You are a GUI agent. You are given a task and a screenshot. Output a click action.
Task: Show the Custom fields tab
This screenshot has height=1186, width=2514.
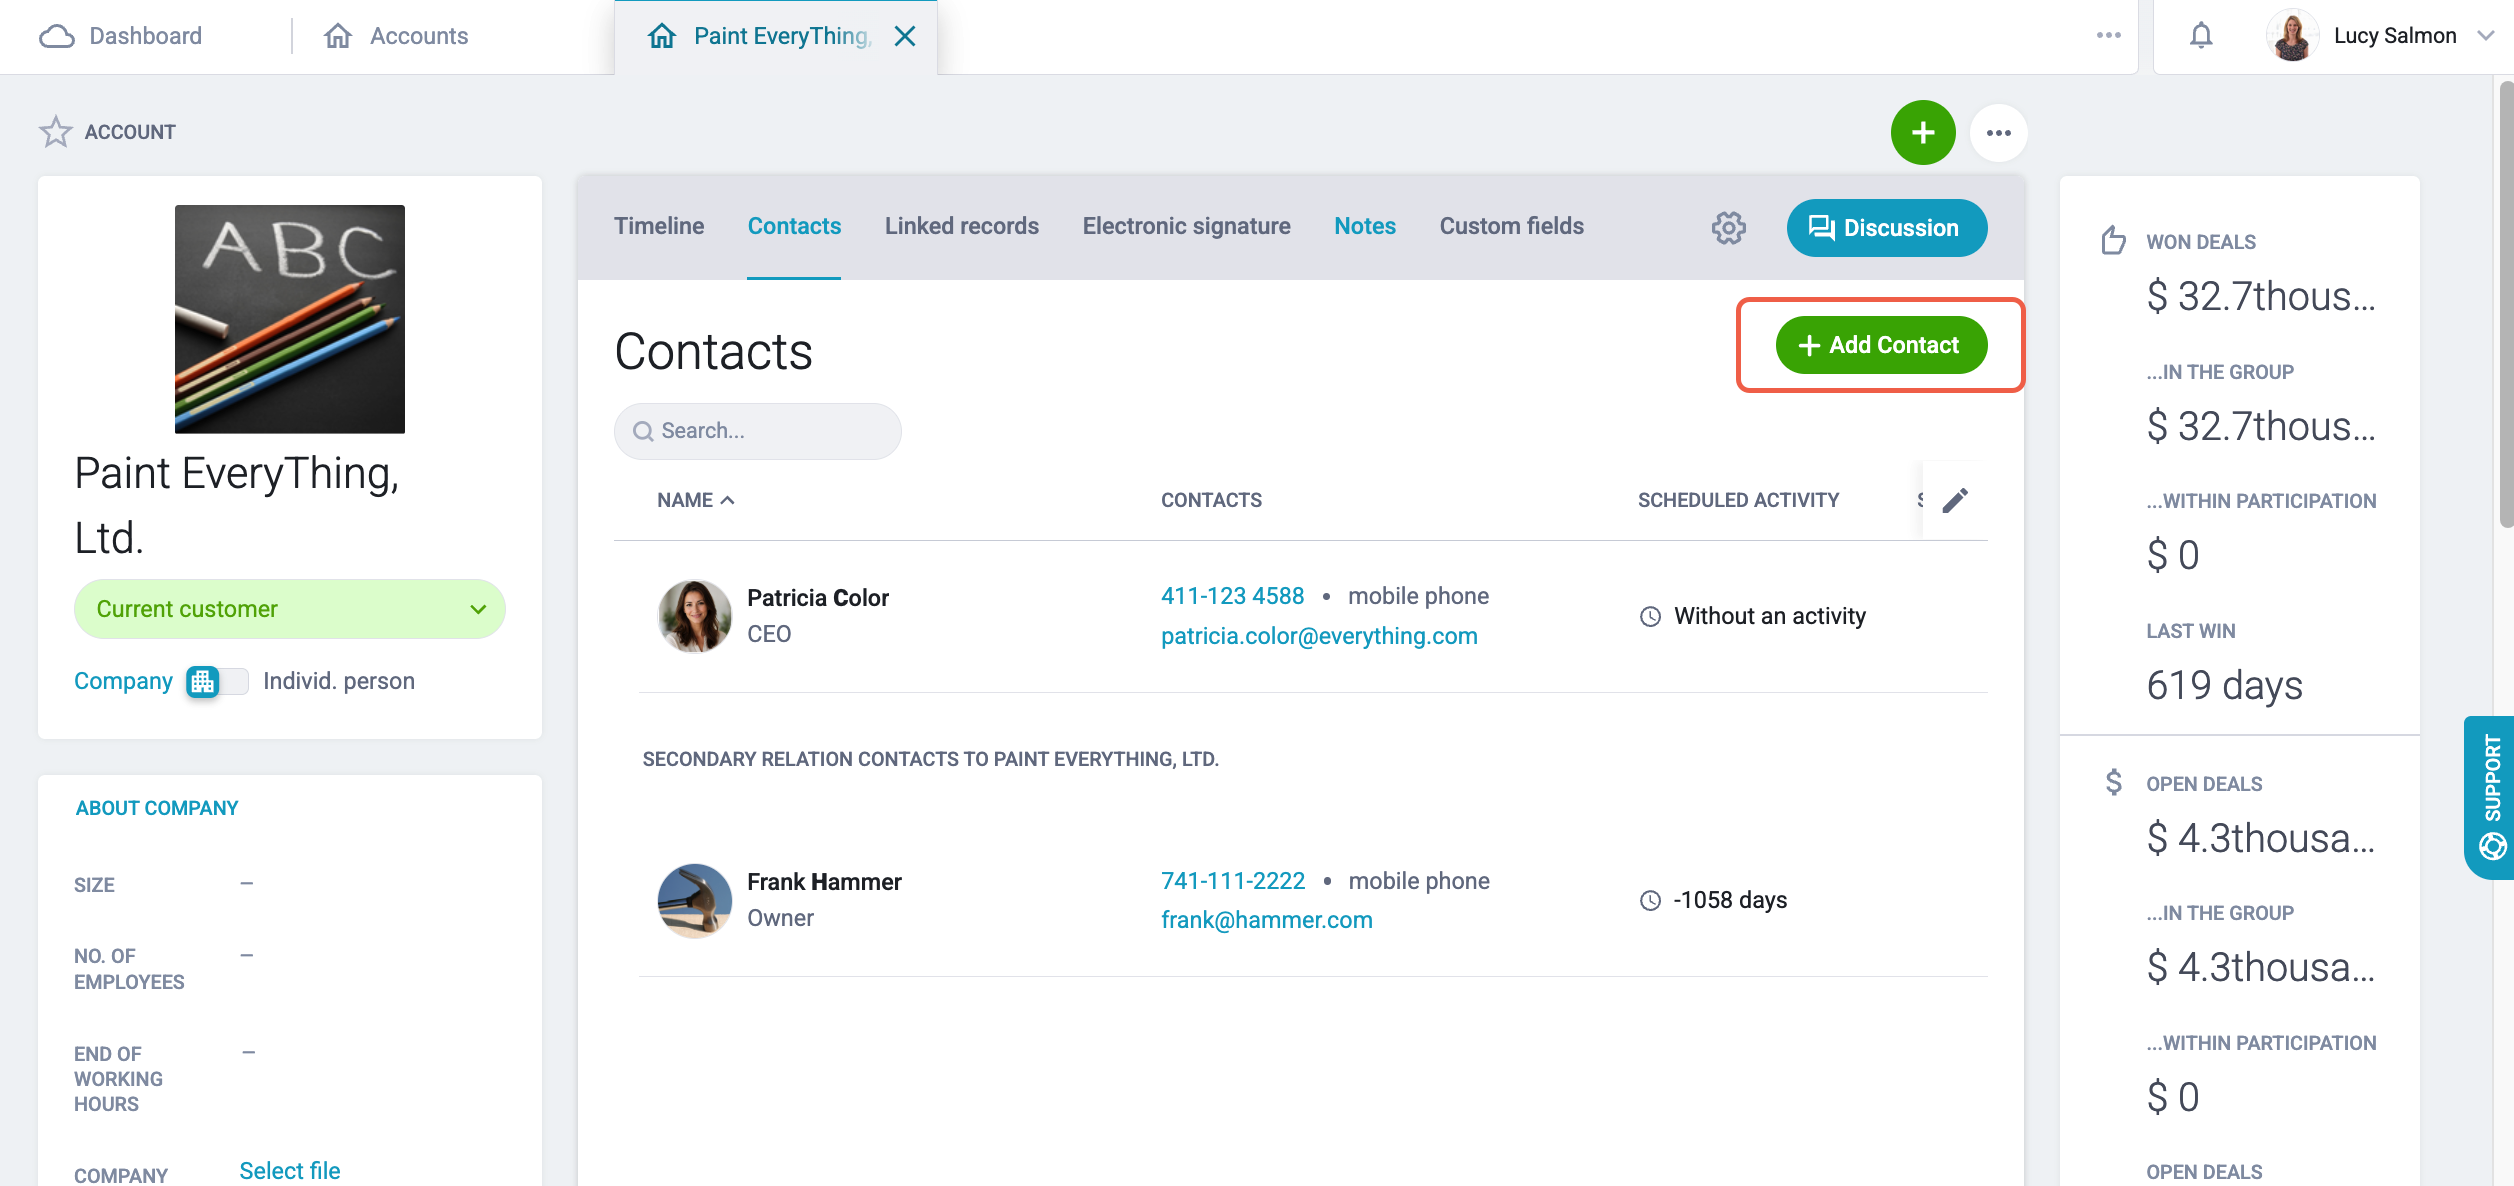(1511, 226)
